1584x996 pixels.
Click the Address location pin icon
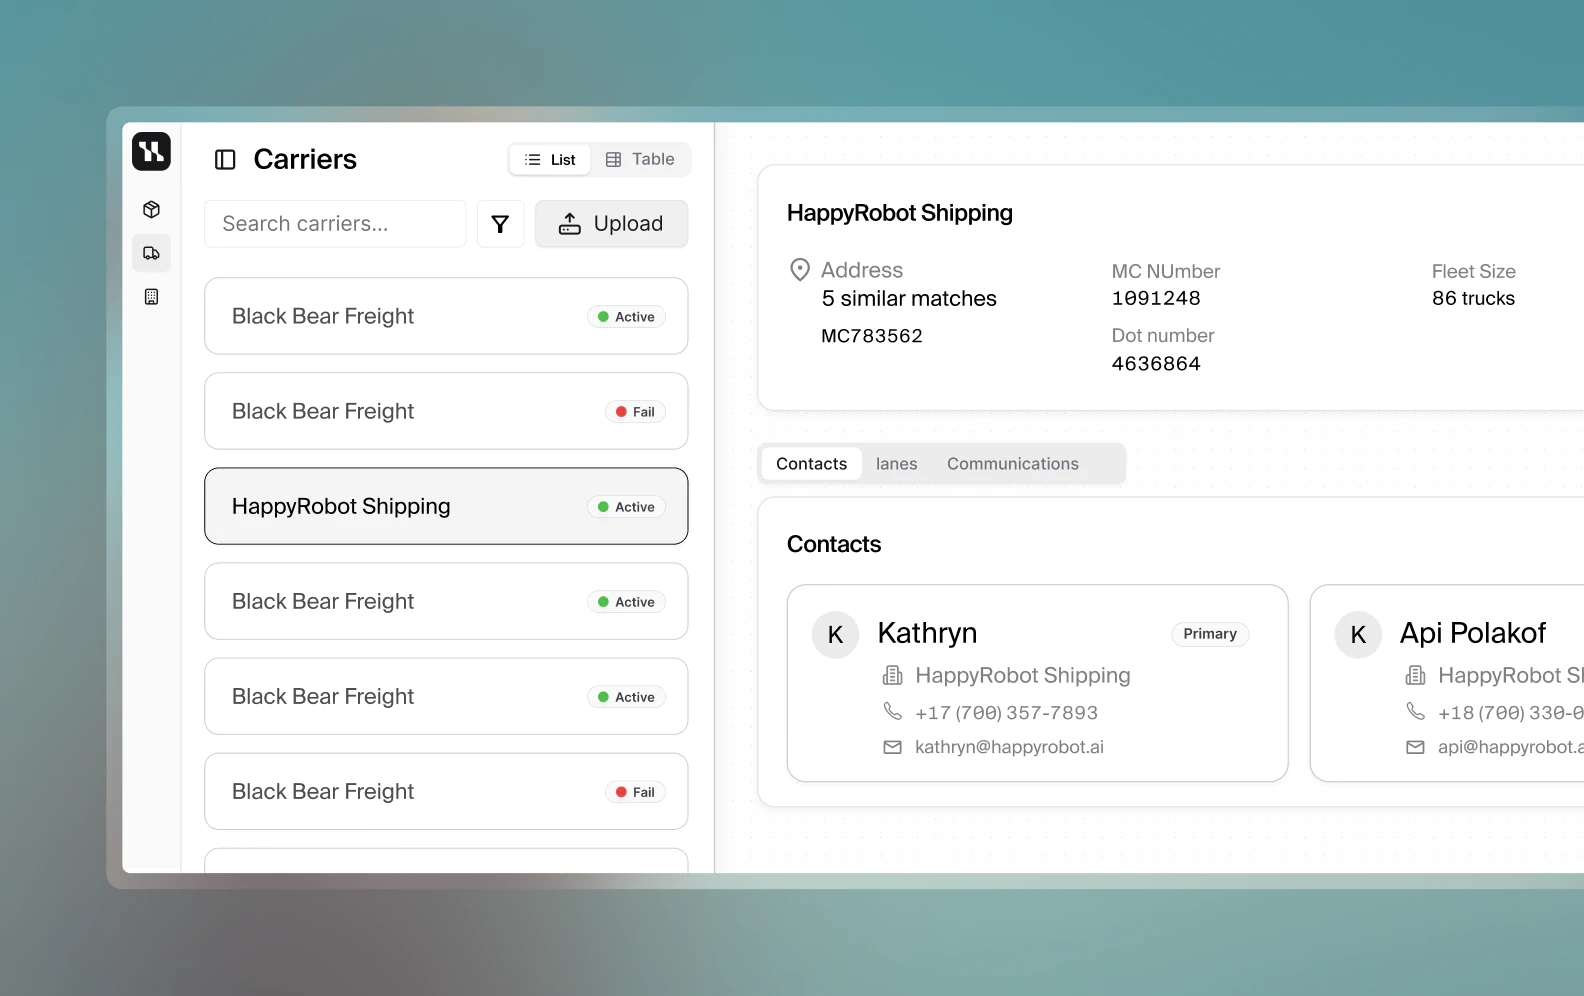[x=800, y=270]
